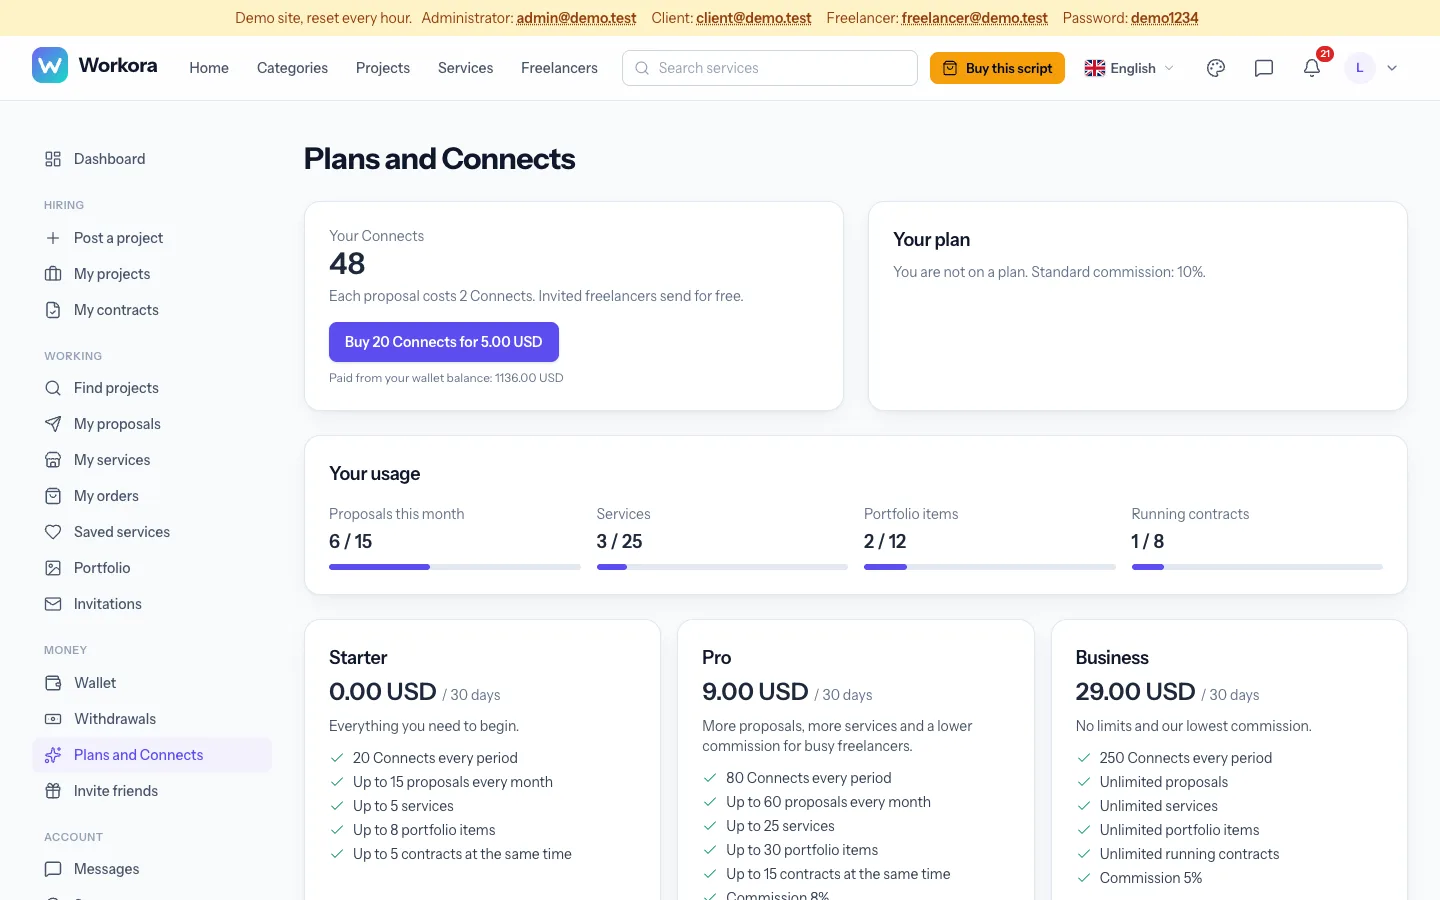Click the Dashboard grid icon in sidebar
Viewport: 1440px width, 900px height.
click(53, 159)
